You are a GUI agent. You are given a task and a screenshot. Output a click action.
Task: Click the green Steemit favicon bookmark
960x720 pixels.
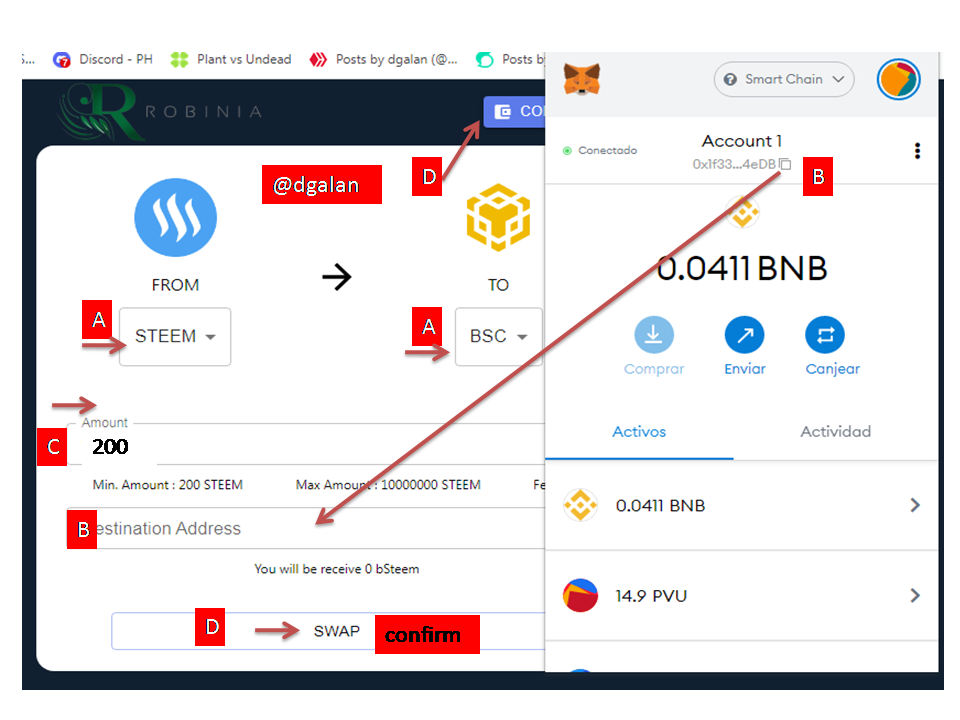click(x=484, y=59)
